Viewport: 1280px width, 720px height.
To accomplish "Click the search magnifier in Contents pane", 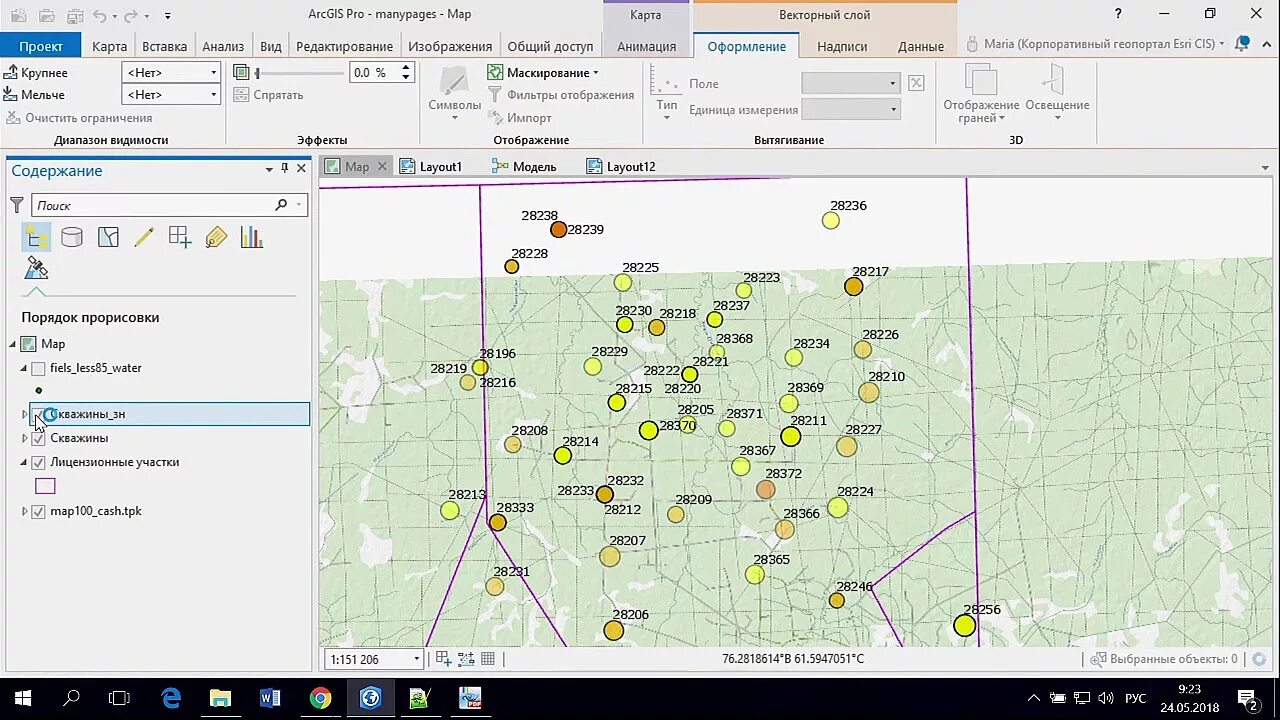I will pos(281,205).
